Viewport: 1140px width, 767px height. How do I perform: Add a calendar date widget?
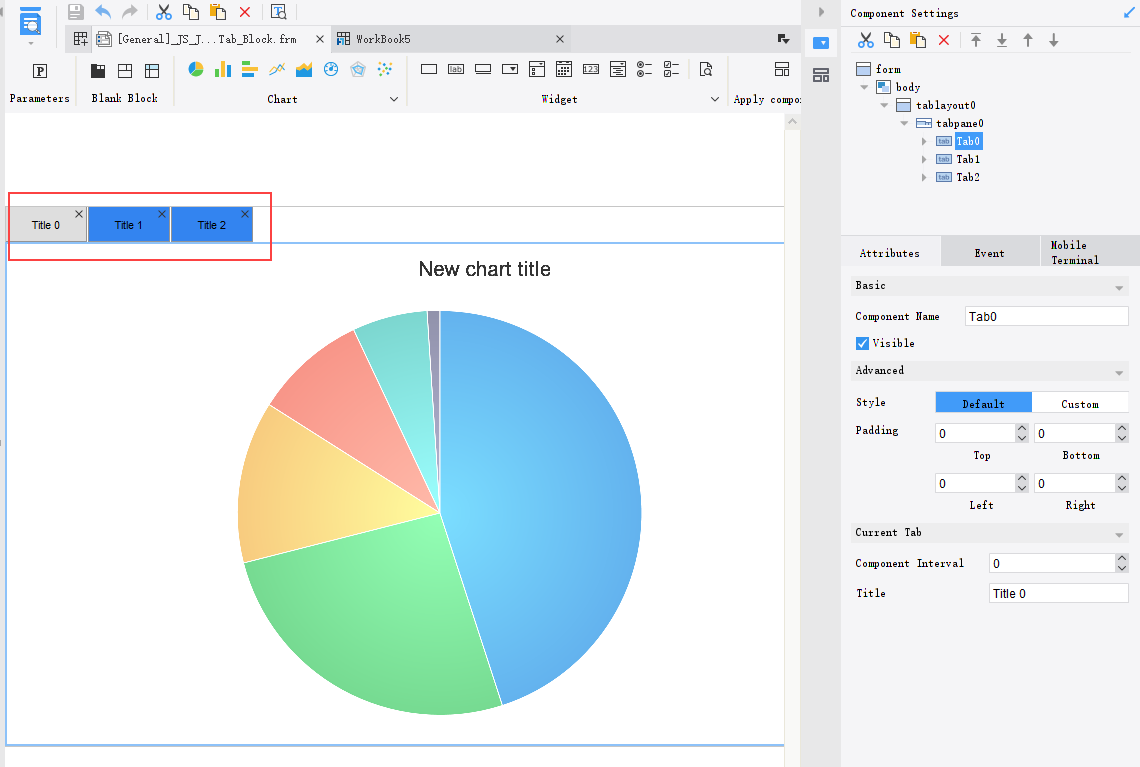coord(563,69)
